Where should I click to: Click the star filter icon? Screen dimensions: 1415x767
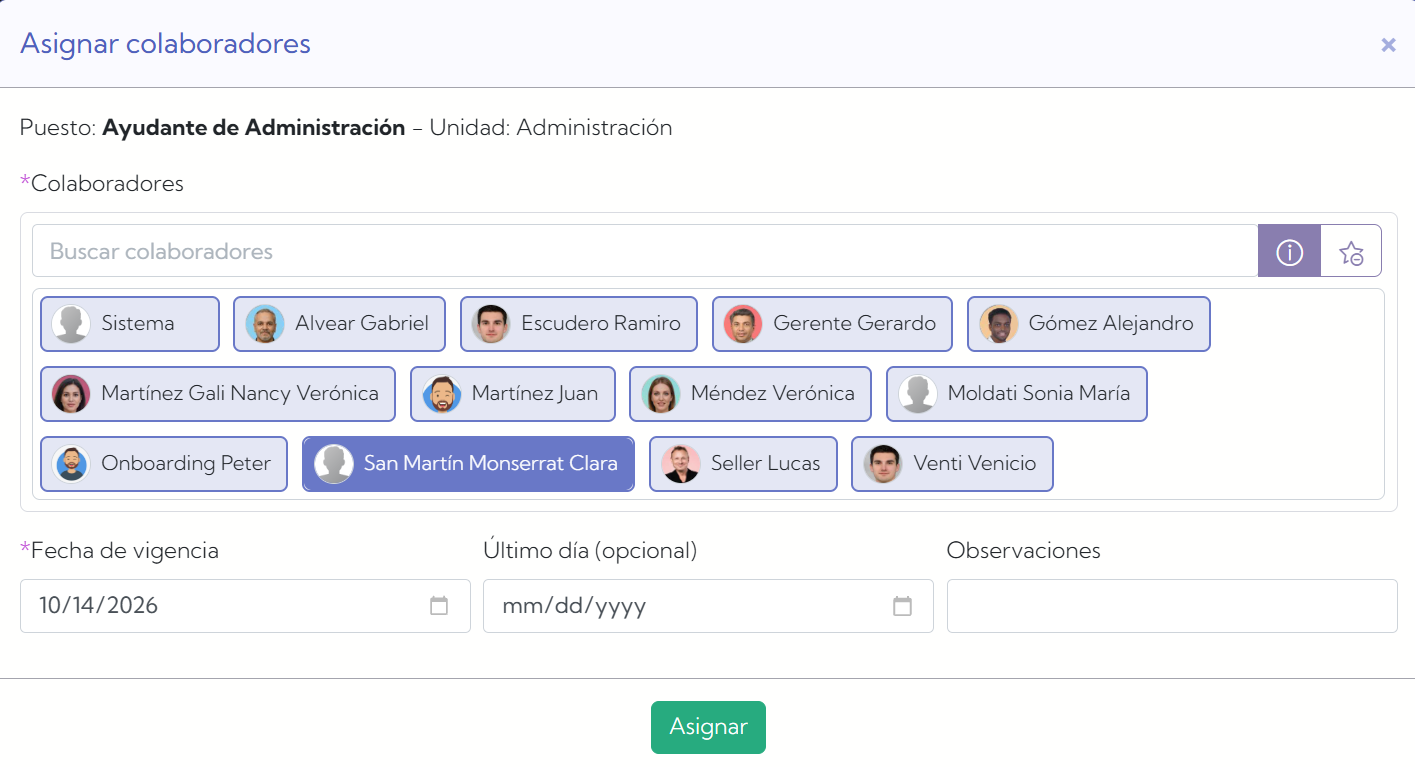click(1351, 251)
